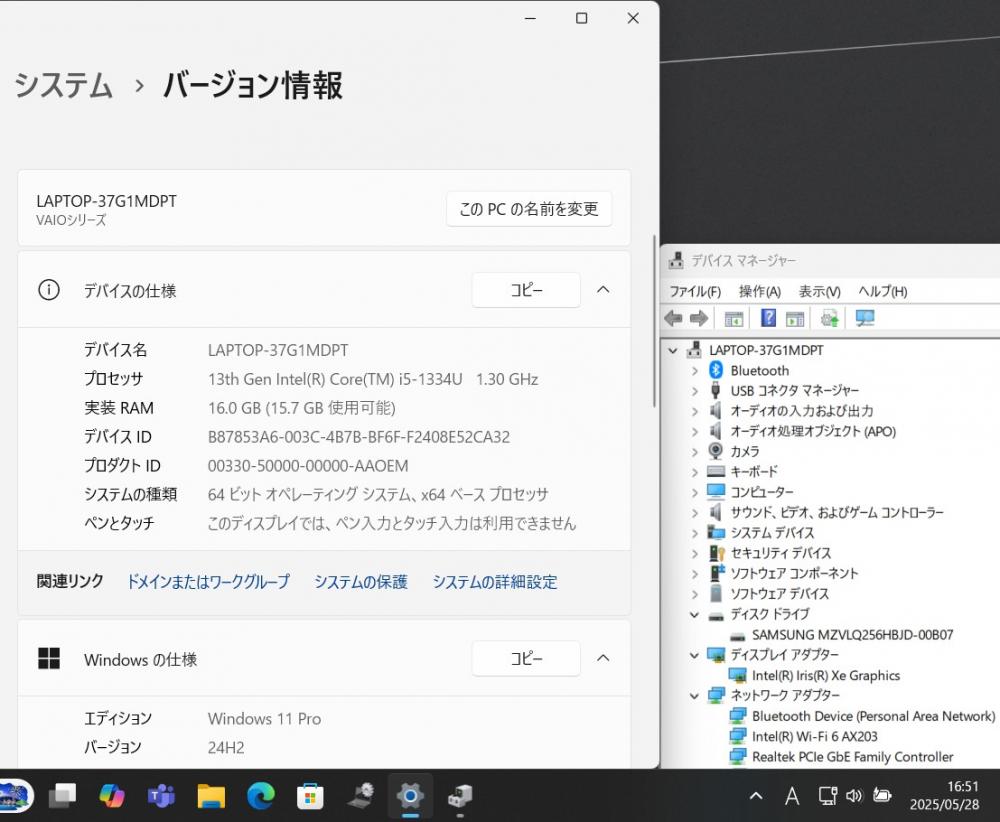Click the webcam icon beside カメラ
The width and height of the screenshot is (1000, 822).
coord(716,451)
